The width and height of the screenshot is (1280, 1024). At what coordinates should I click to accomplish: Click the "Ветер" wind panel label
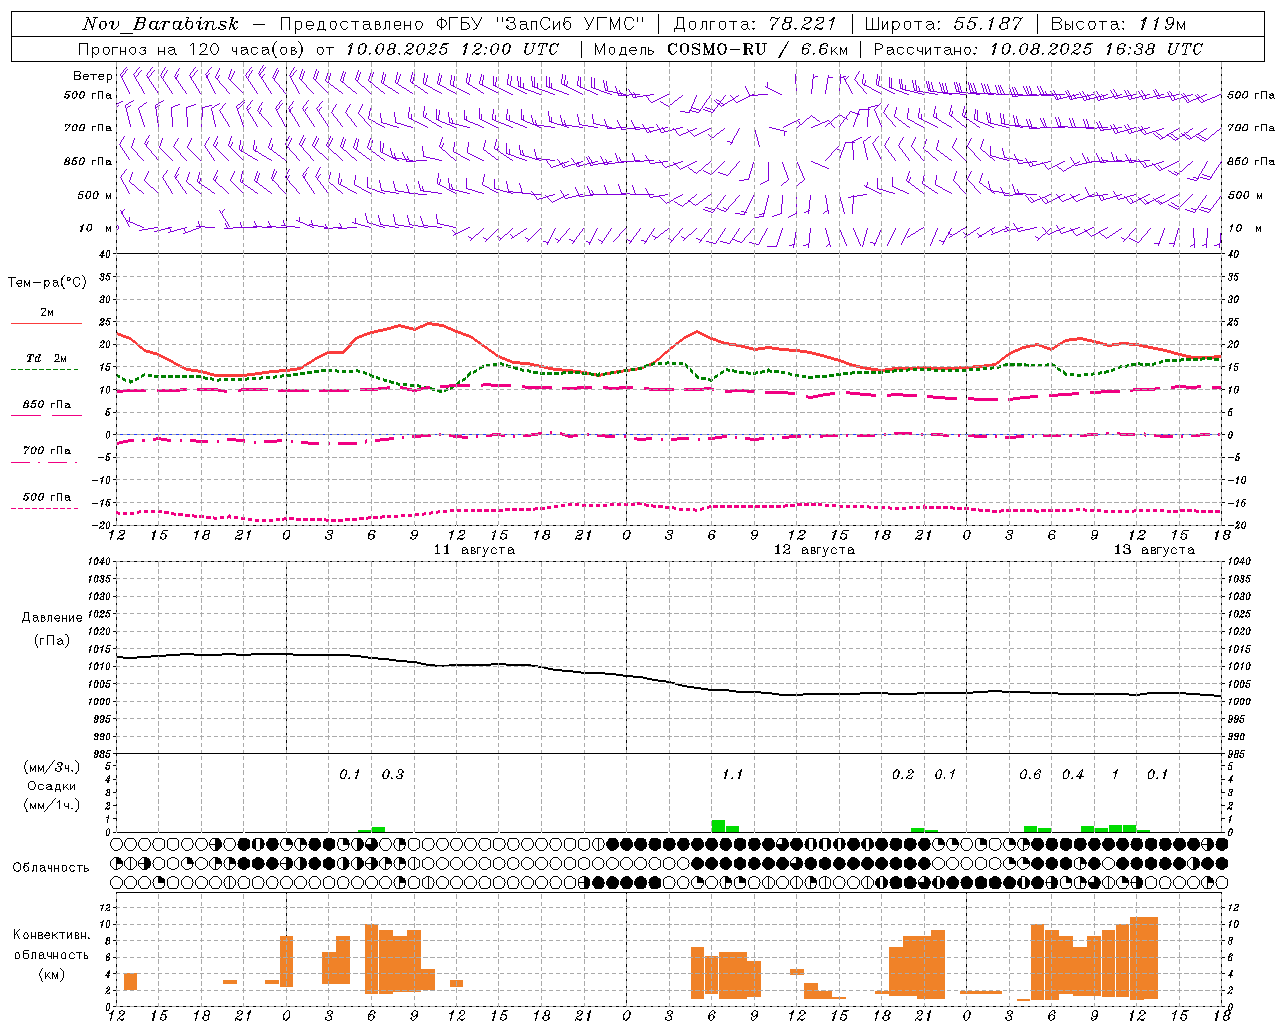pyautogui.click(x=93, y=76)
